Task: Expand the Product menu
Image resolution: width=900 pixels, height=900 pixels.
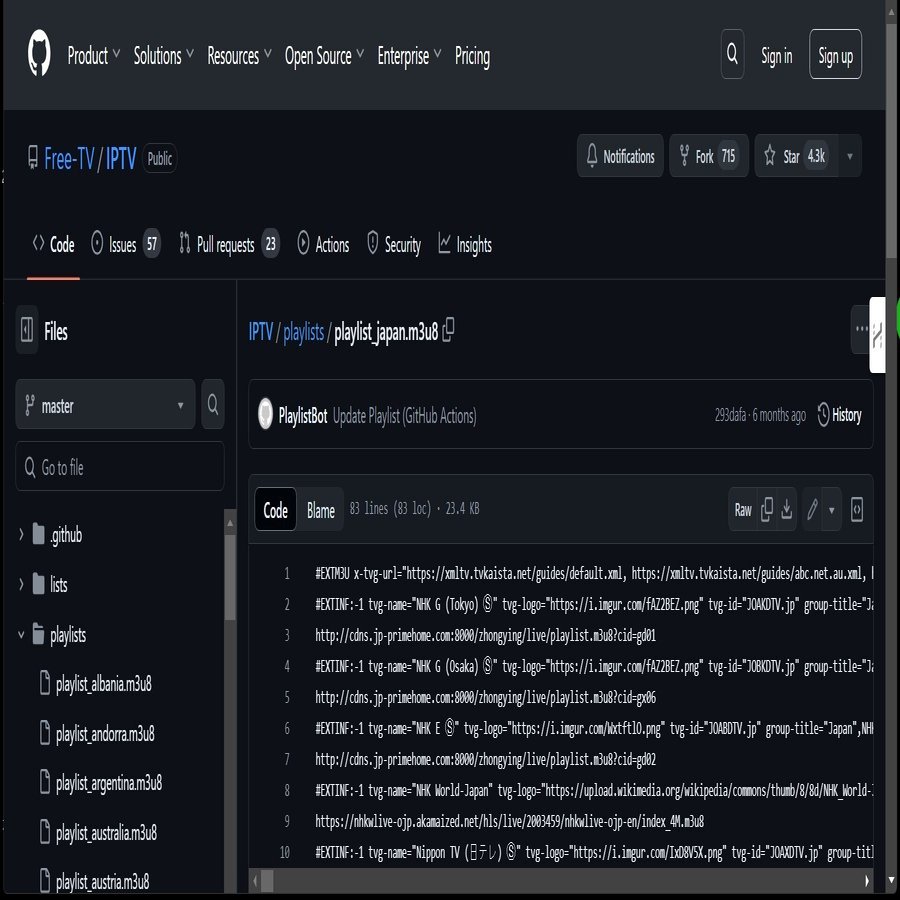Action: pyautogui.click(x=94, y=56)
